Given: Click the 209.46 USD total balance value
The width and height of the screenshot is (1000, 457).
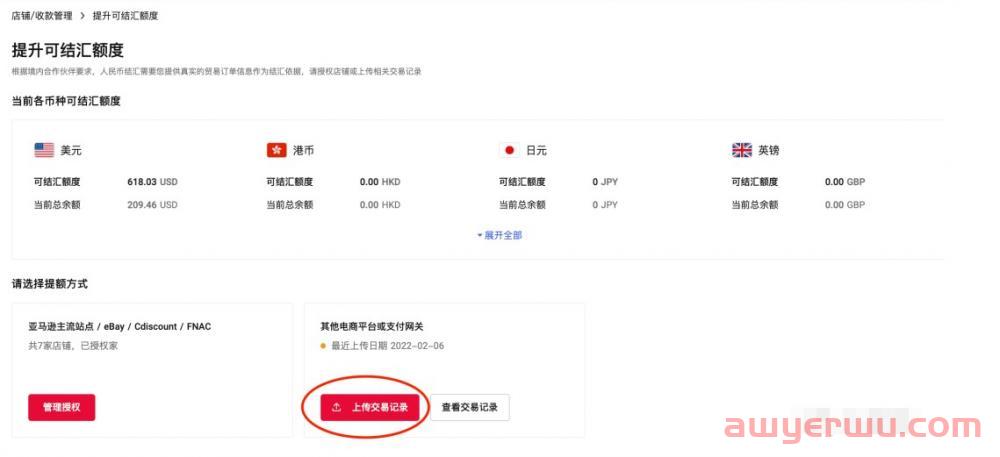Looking at the screenshot, I should (x=152, y=205).
